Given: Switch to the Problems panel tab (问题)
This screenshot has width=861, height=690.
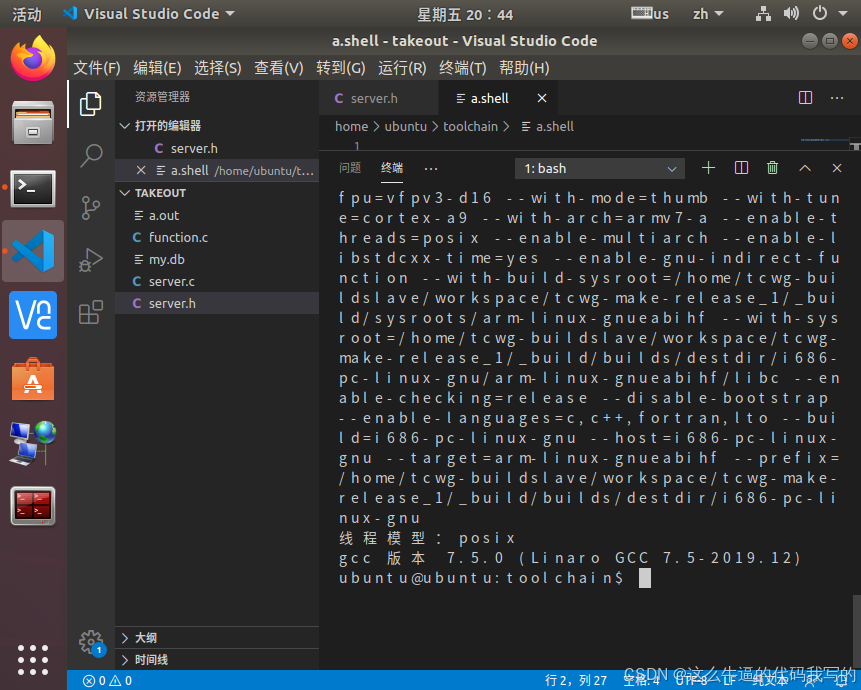Looking at the screenshot, I should pyautogui.click(x=350, y=168).
